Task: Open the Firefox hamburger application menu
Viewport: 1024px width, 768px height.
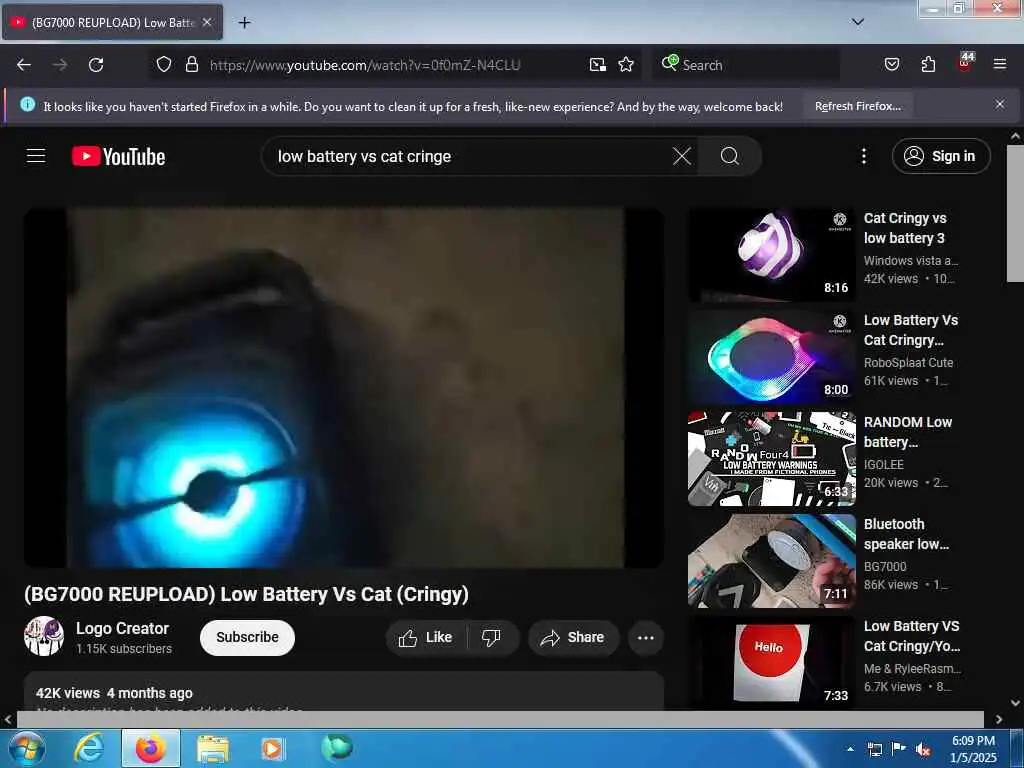Action: click(x=999, y=64)
